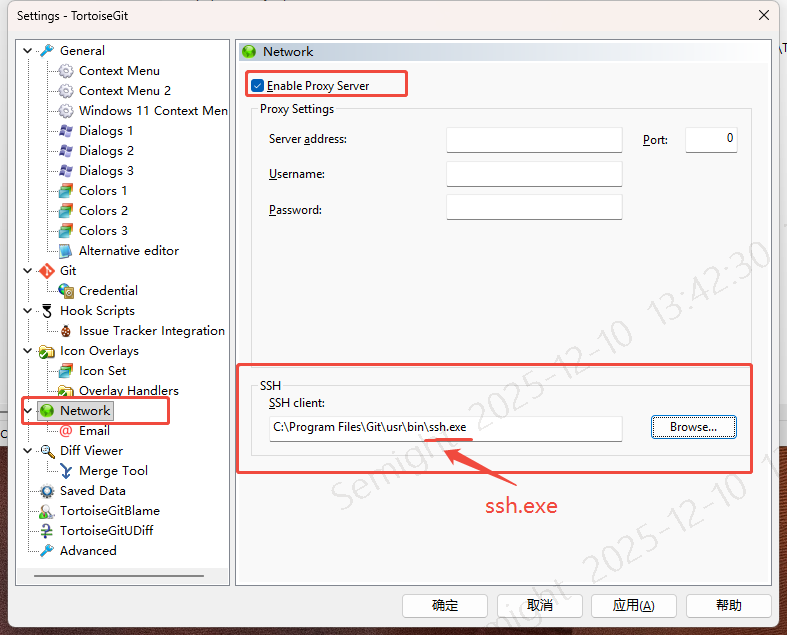
Task: Cancel with the 取消 button
Action: point(540,605)
